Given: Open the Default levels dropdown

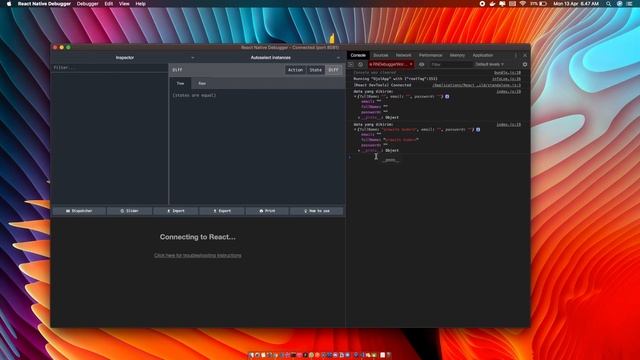Looking at the screenshot, I should (490, 64).
